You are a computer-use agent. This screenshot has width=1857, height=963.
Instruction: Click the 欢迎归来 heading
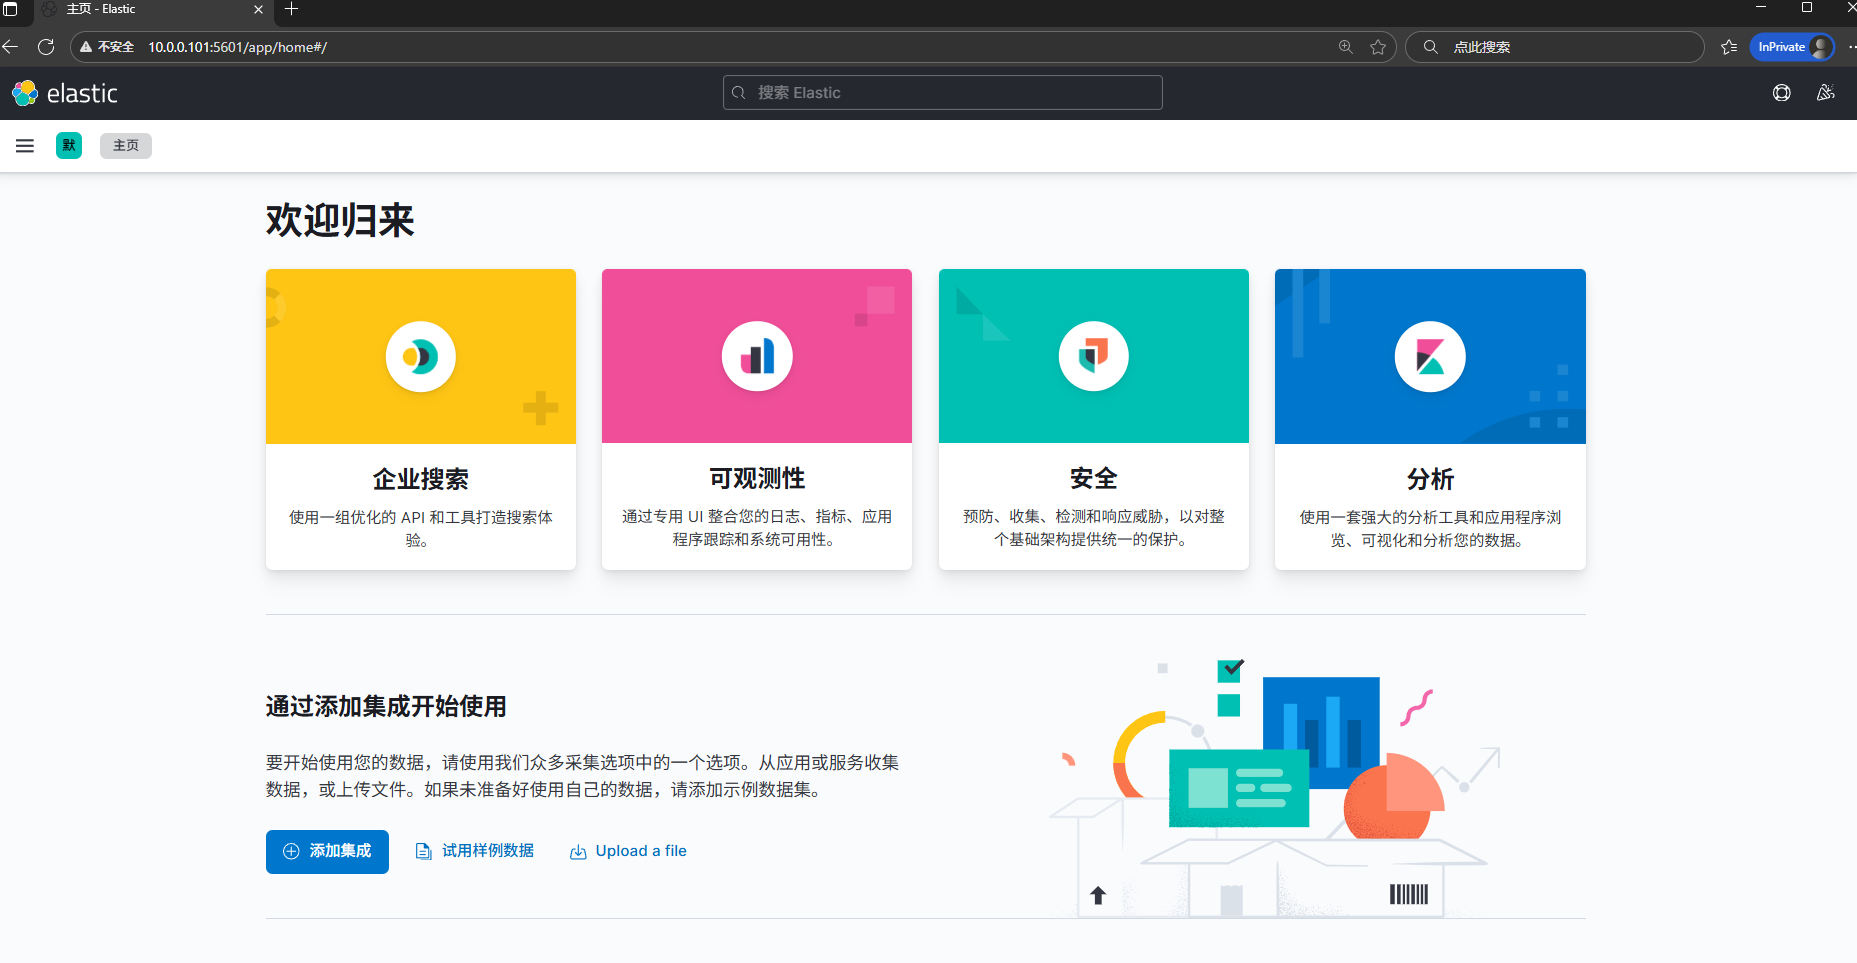click(x=340, y=220)
